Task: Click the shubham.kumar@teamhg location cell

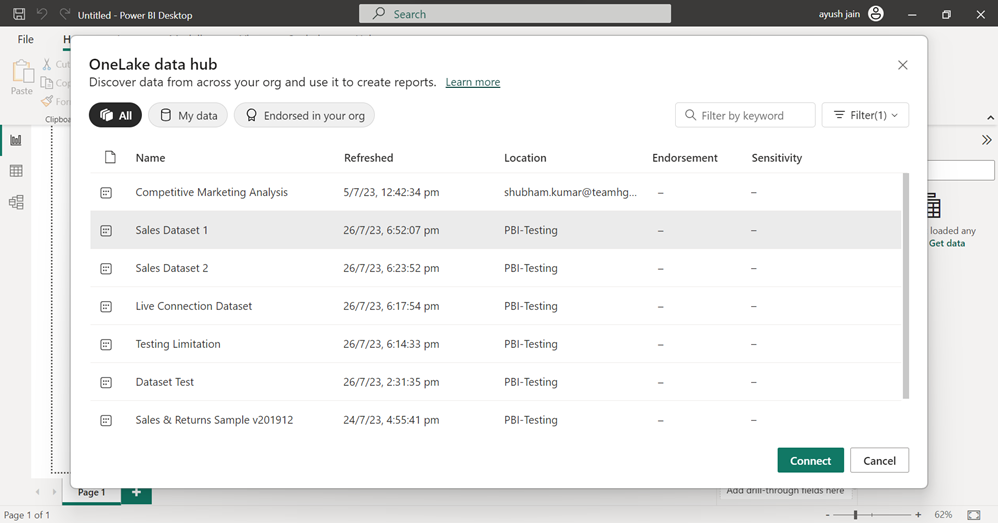Action: tap(570, 192)
